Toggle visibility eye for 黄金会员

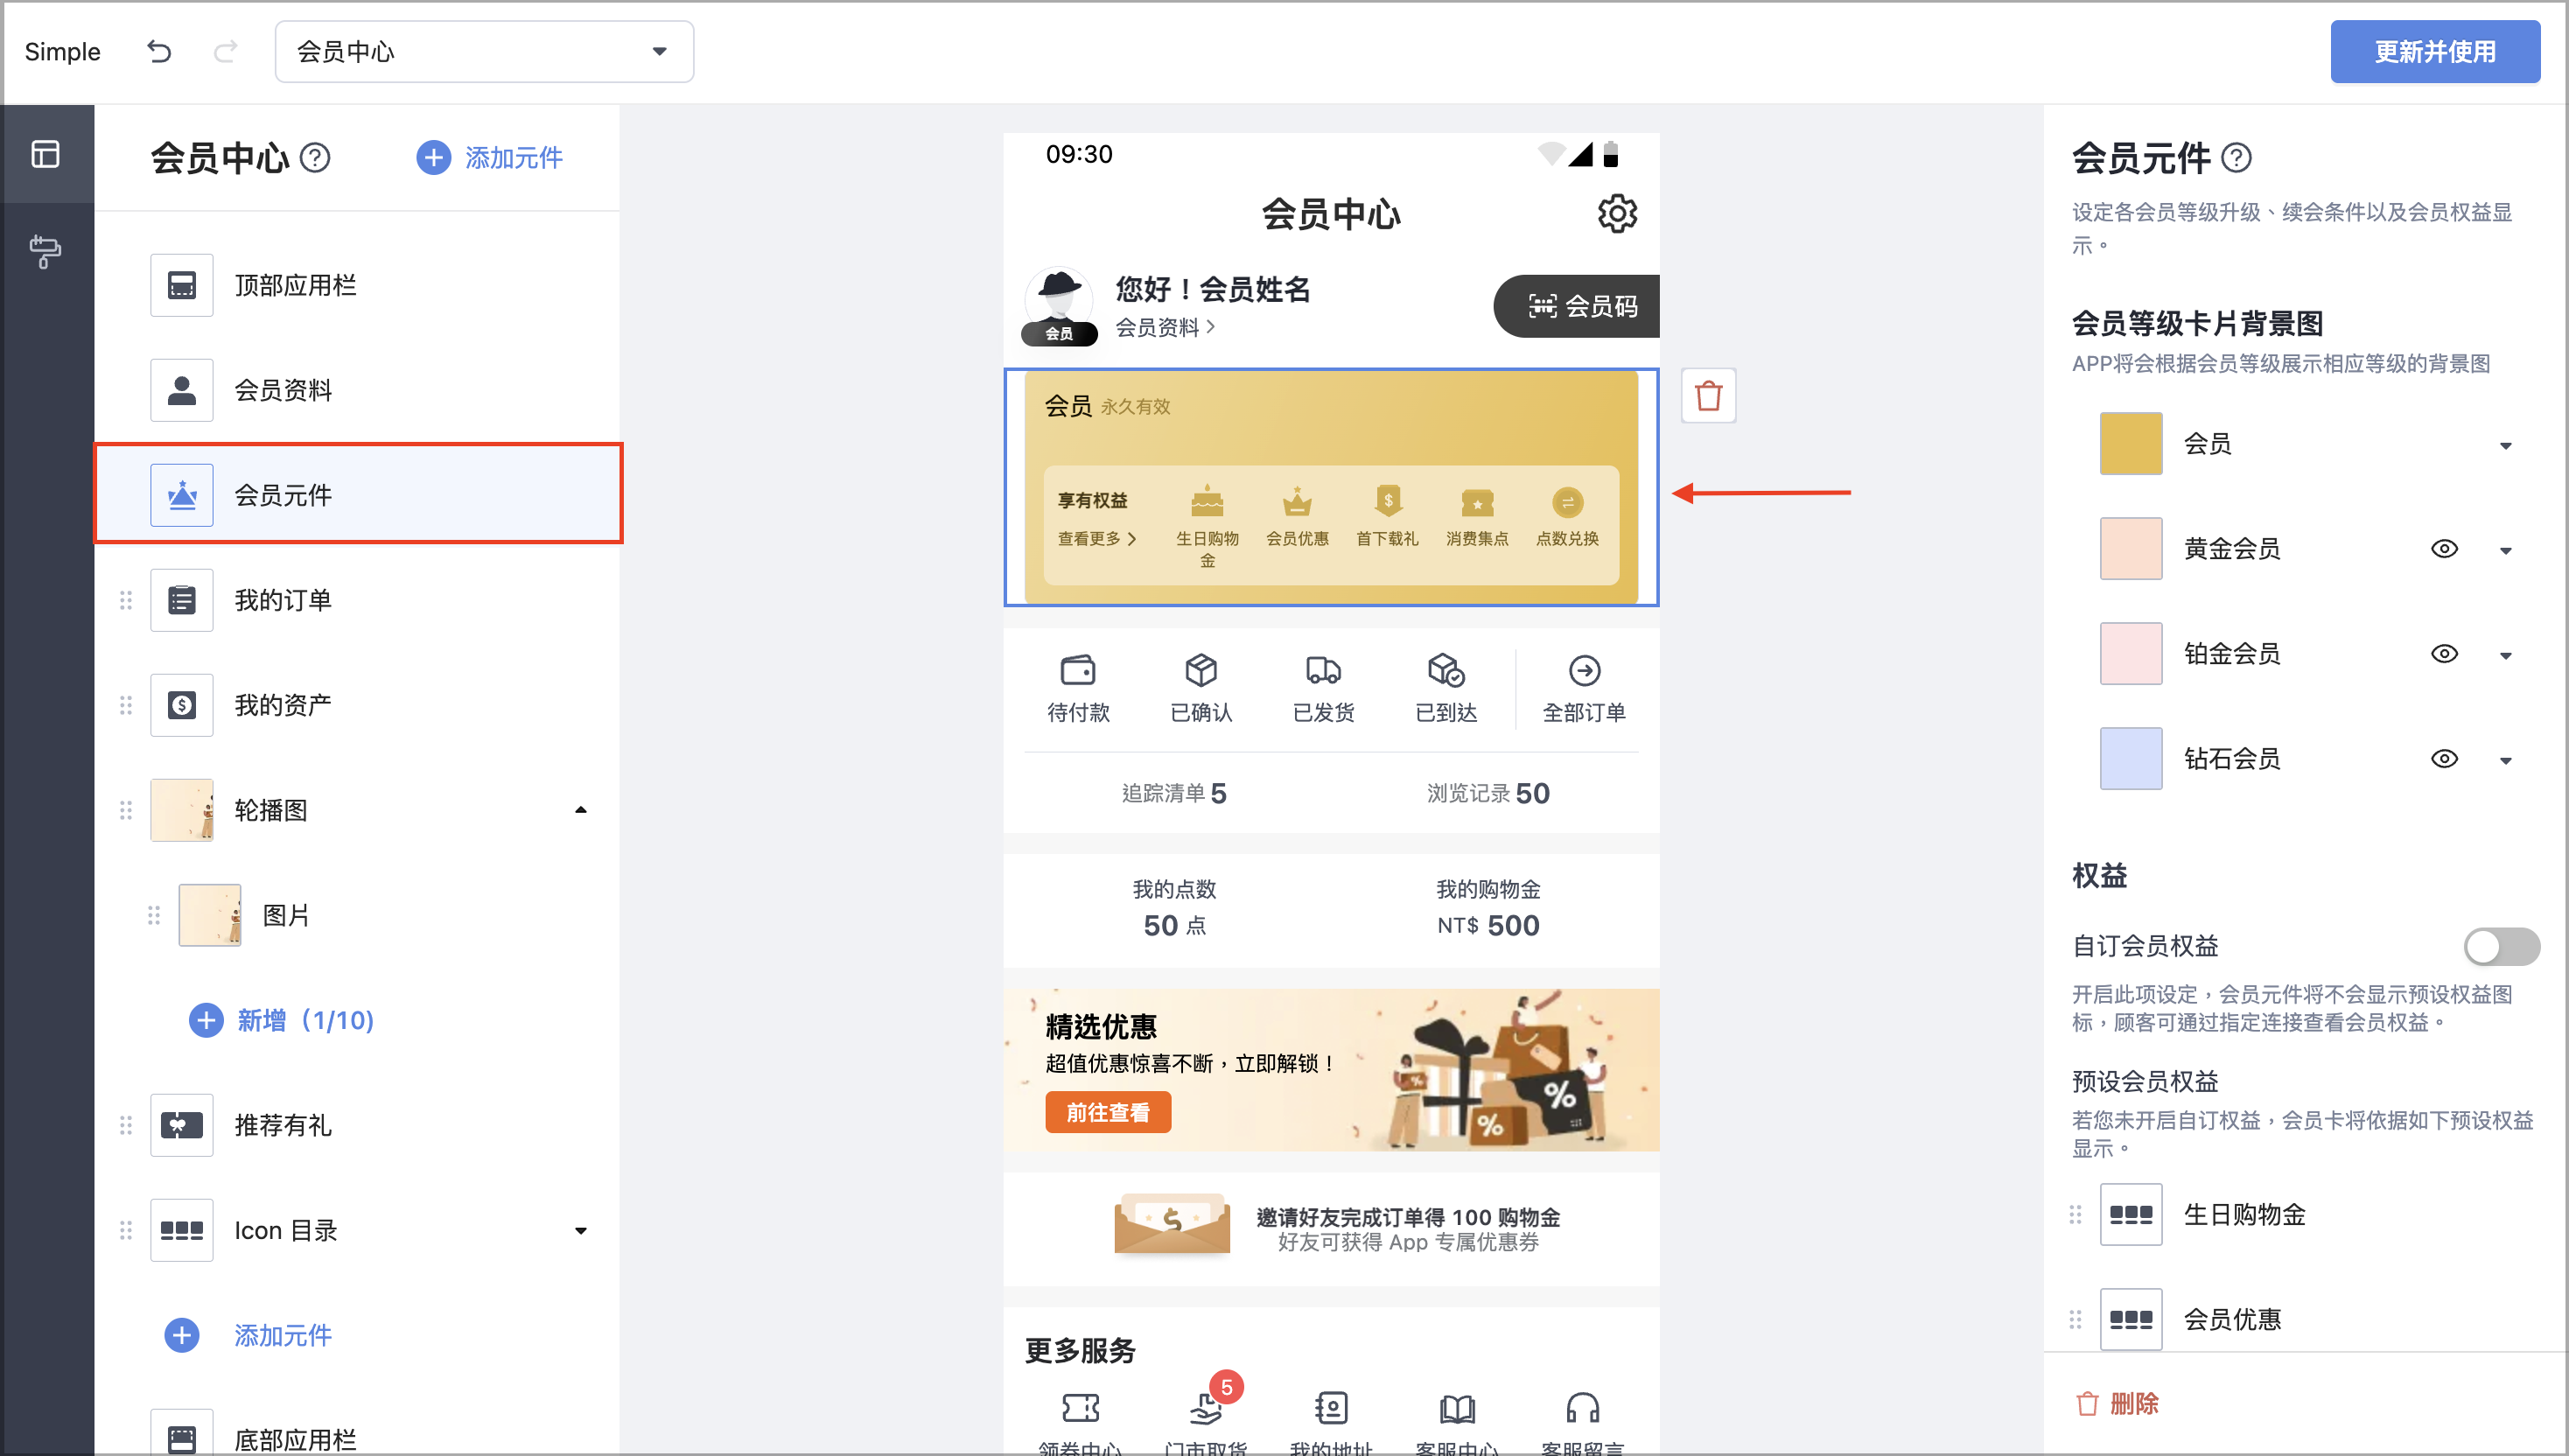2444,548
